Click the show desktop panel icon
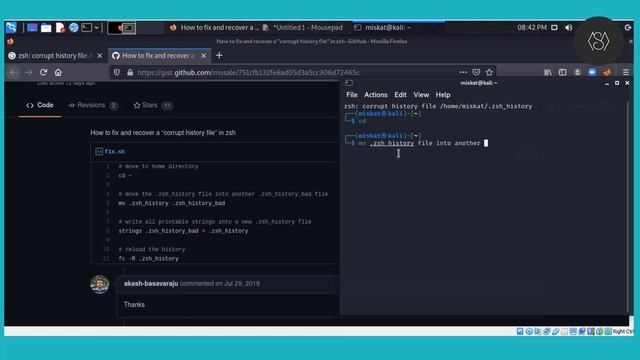The width and height of the screenshot is (640, 360). pyautogui.click(x=32, y=27)
